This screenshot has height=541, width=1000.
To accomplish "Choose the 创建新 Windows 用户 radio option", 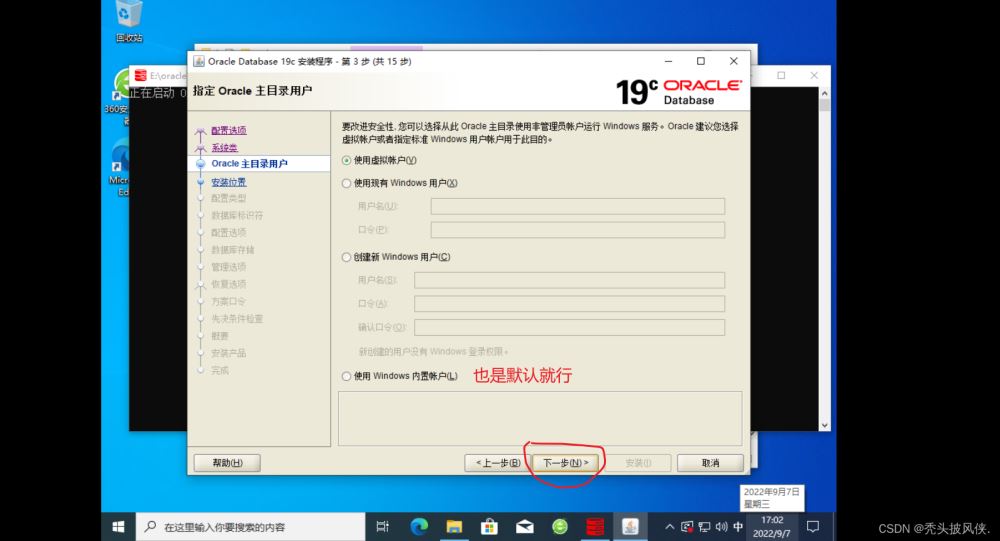I will pyautogui.click(x=347, y=257).
